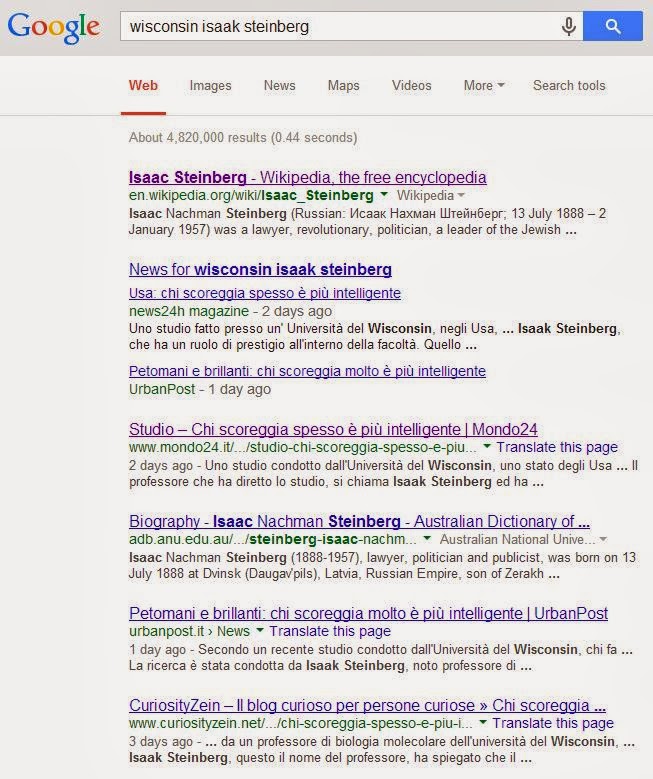
Task: Open Australian National Unive... source dropdown
Action: (523, 539)
